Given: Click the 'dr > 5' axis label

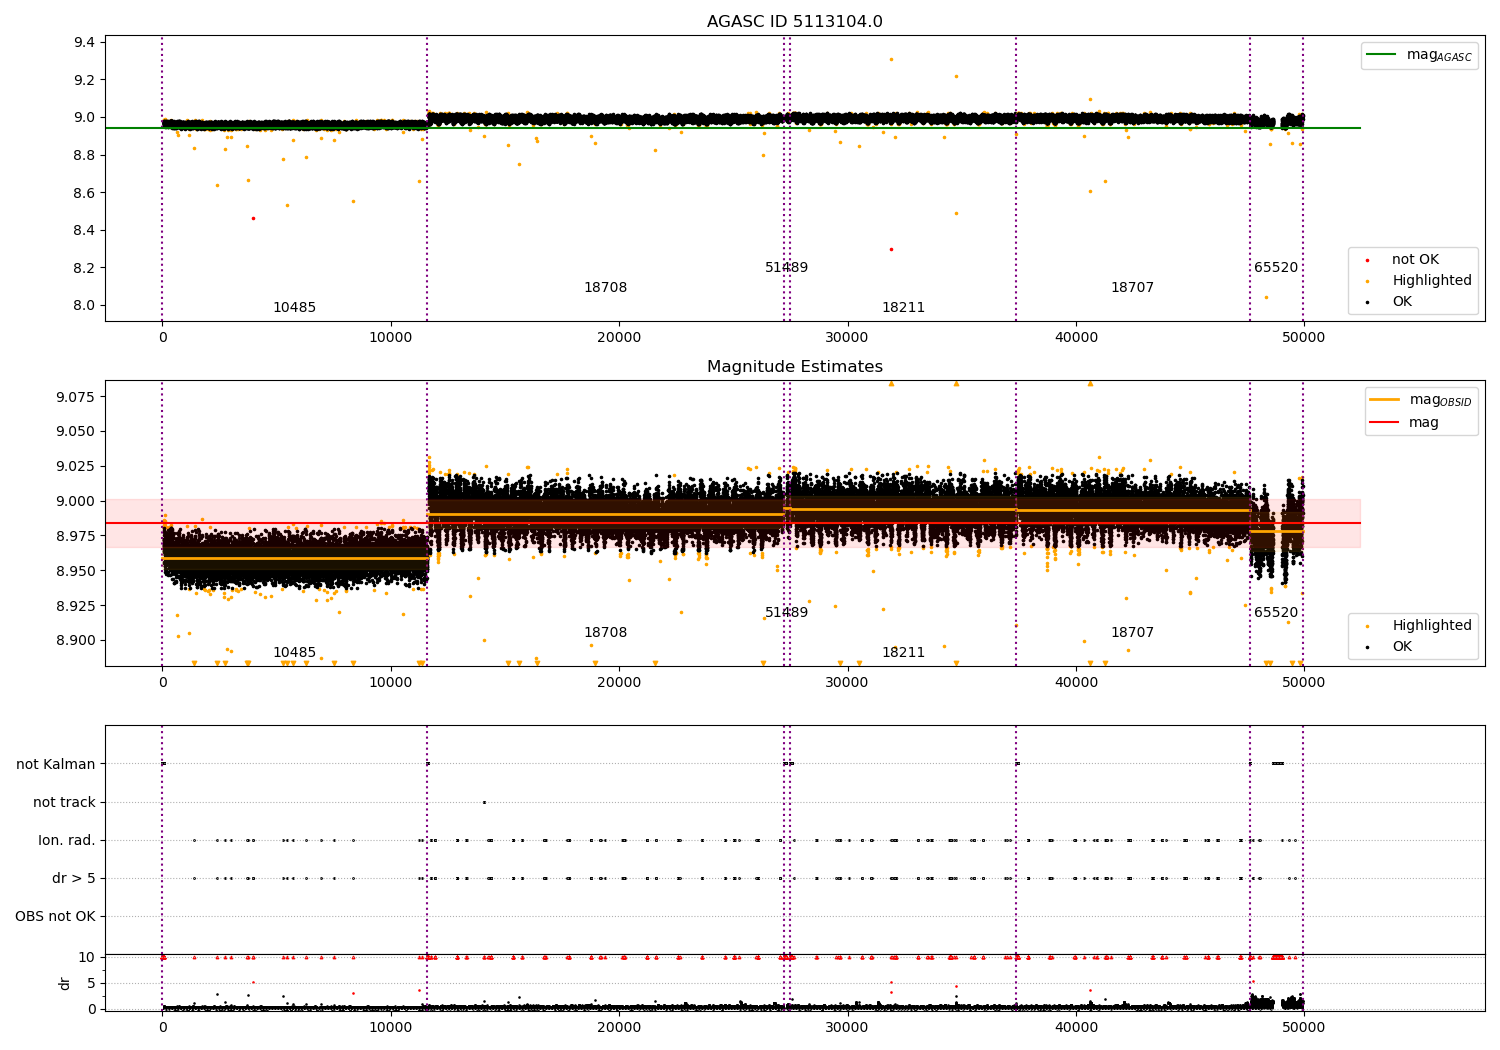Looking at the screenshot, I should (x=74, y=879).
